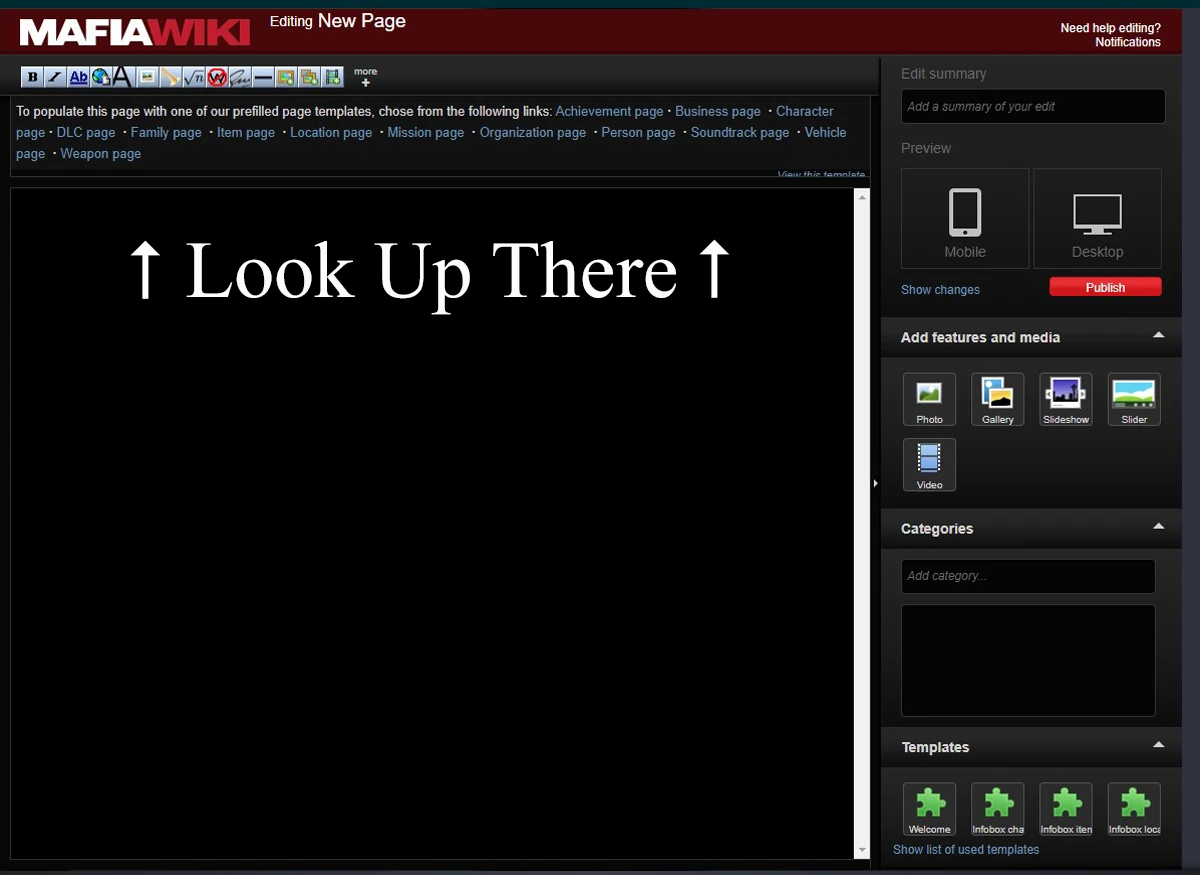This screenshot has width=1200, height=875.
Task: Insert signature with timestamp icon
Action: tap(239, 77)
